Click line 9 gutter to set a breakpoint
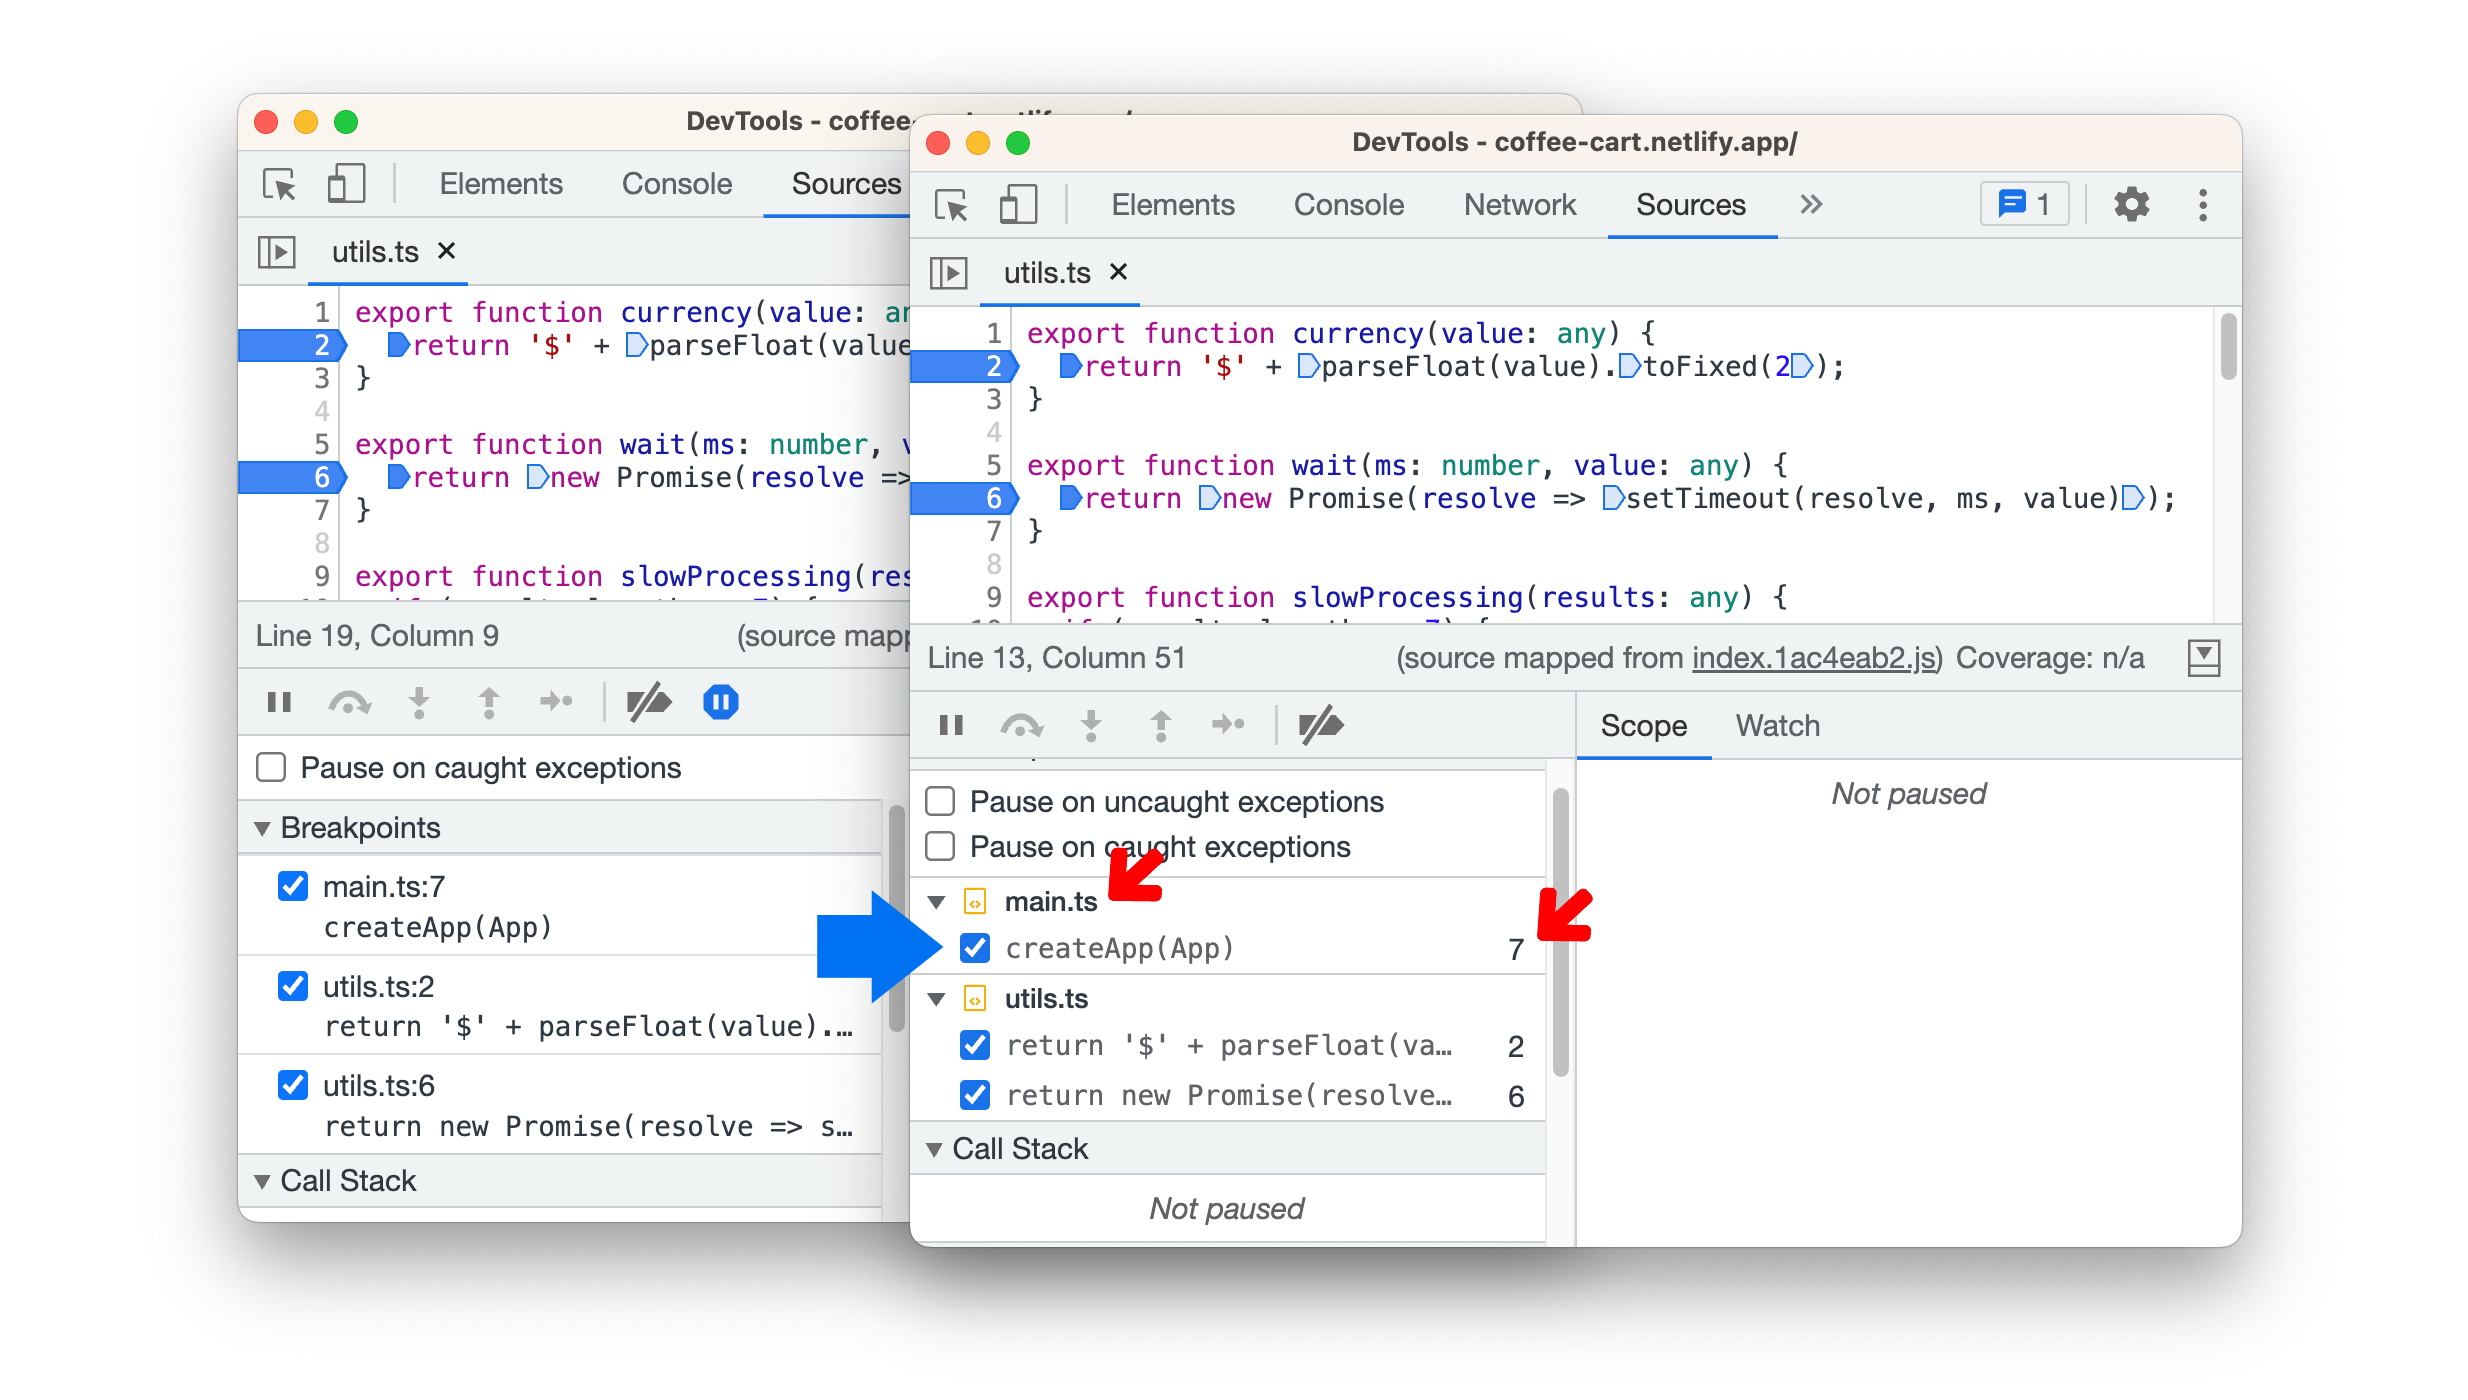This screenshot has height=1400, width=2468. 992,597
